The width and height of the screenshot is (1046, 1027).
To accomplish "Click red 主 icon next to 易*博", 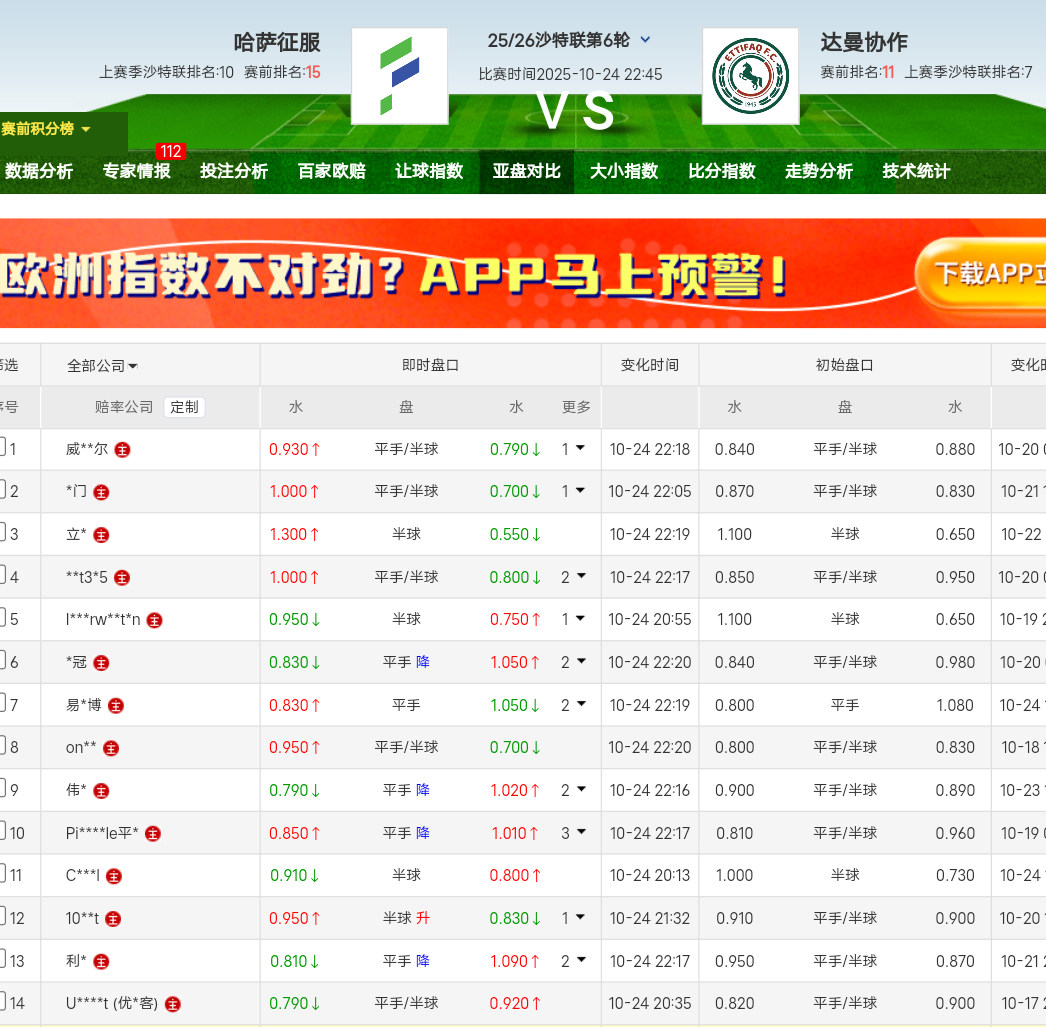I will point(116,706).
